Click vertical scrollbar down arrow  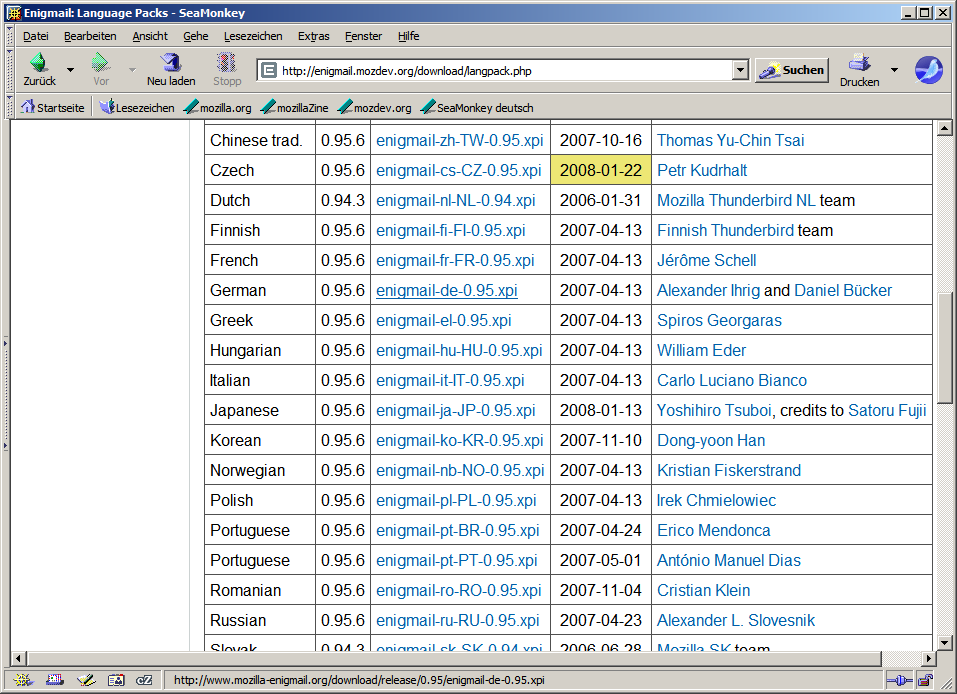[945, 642]
